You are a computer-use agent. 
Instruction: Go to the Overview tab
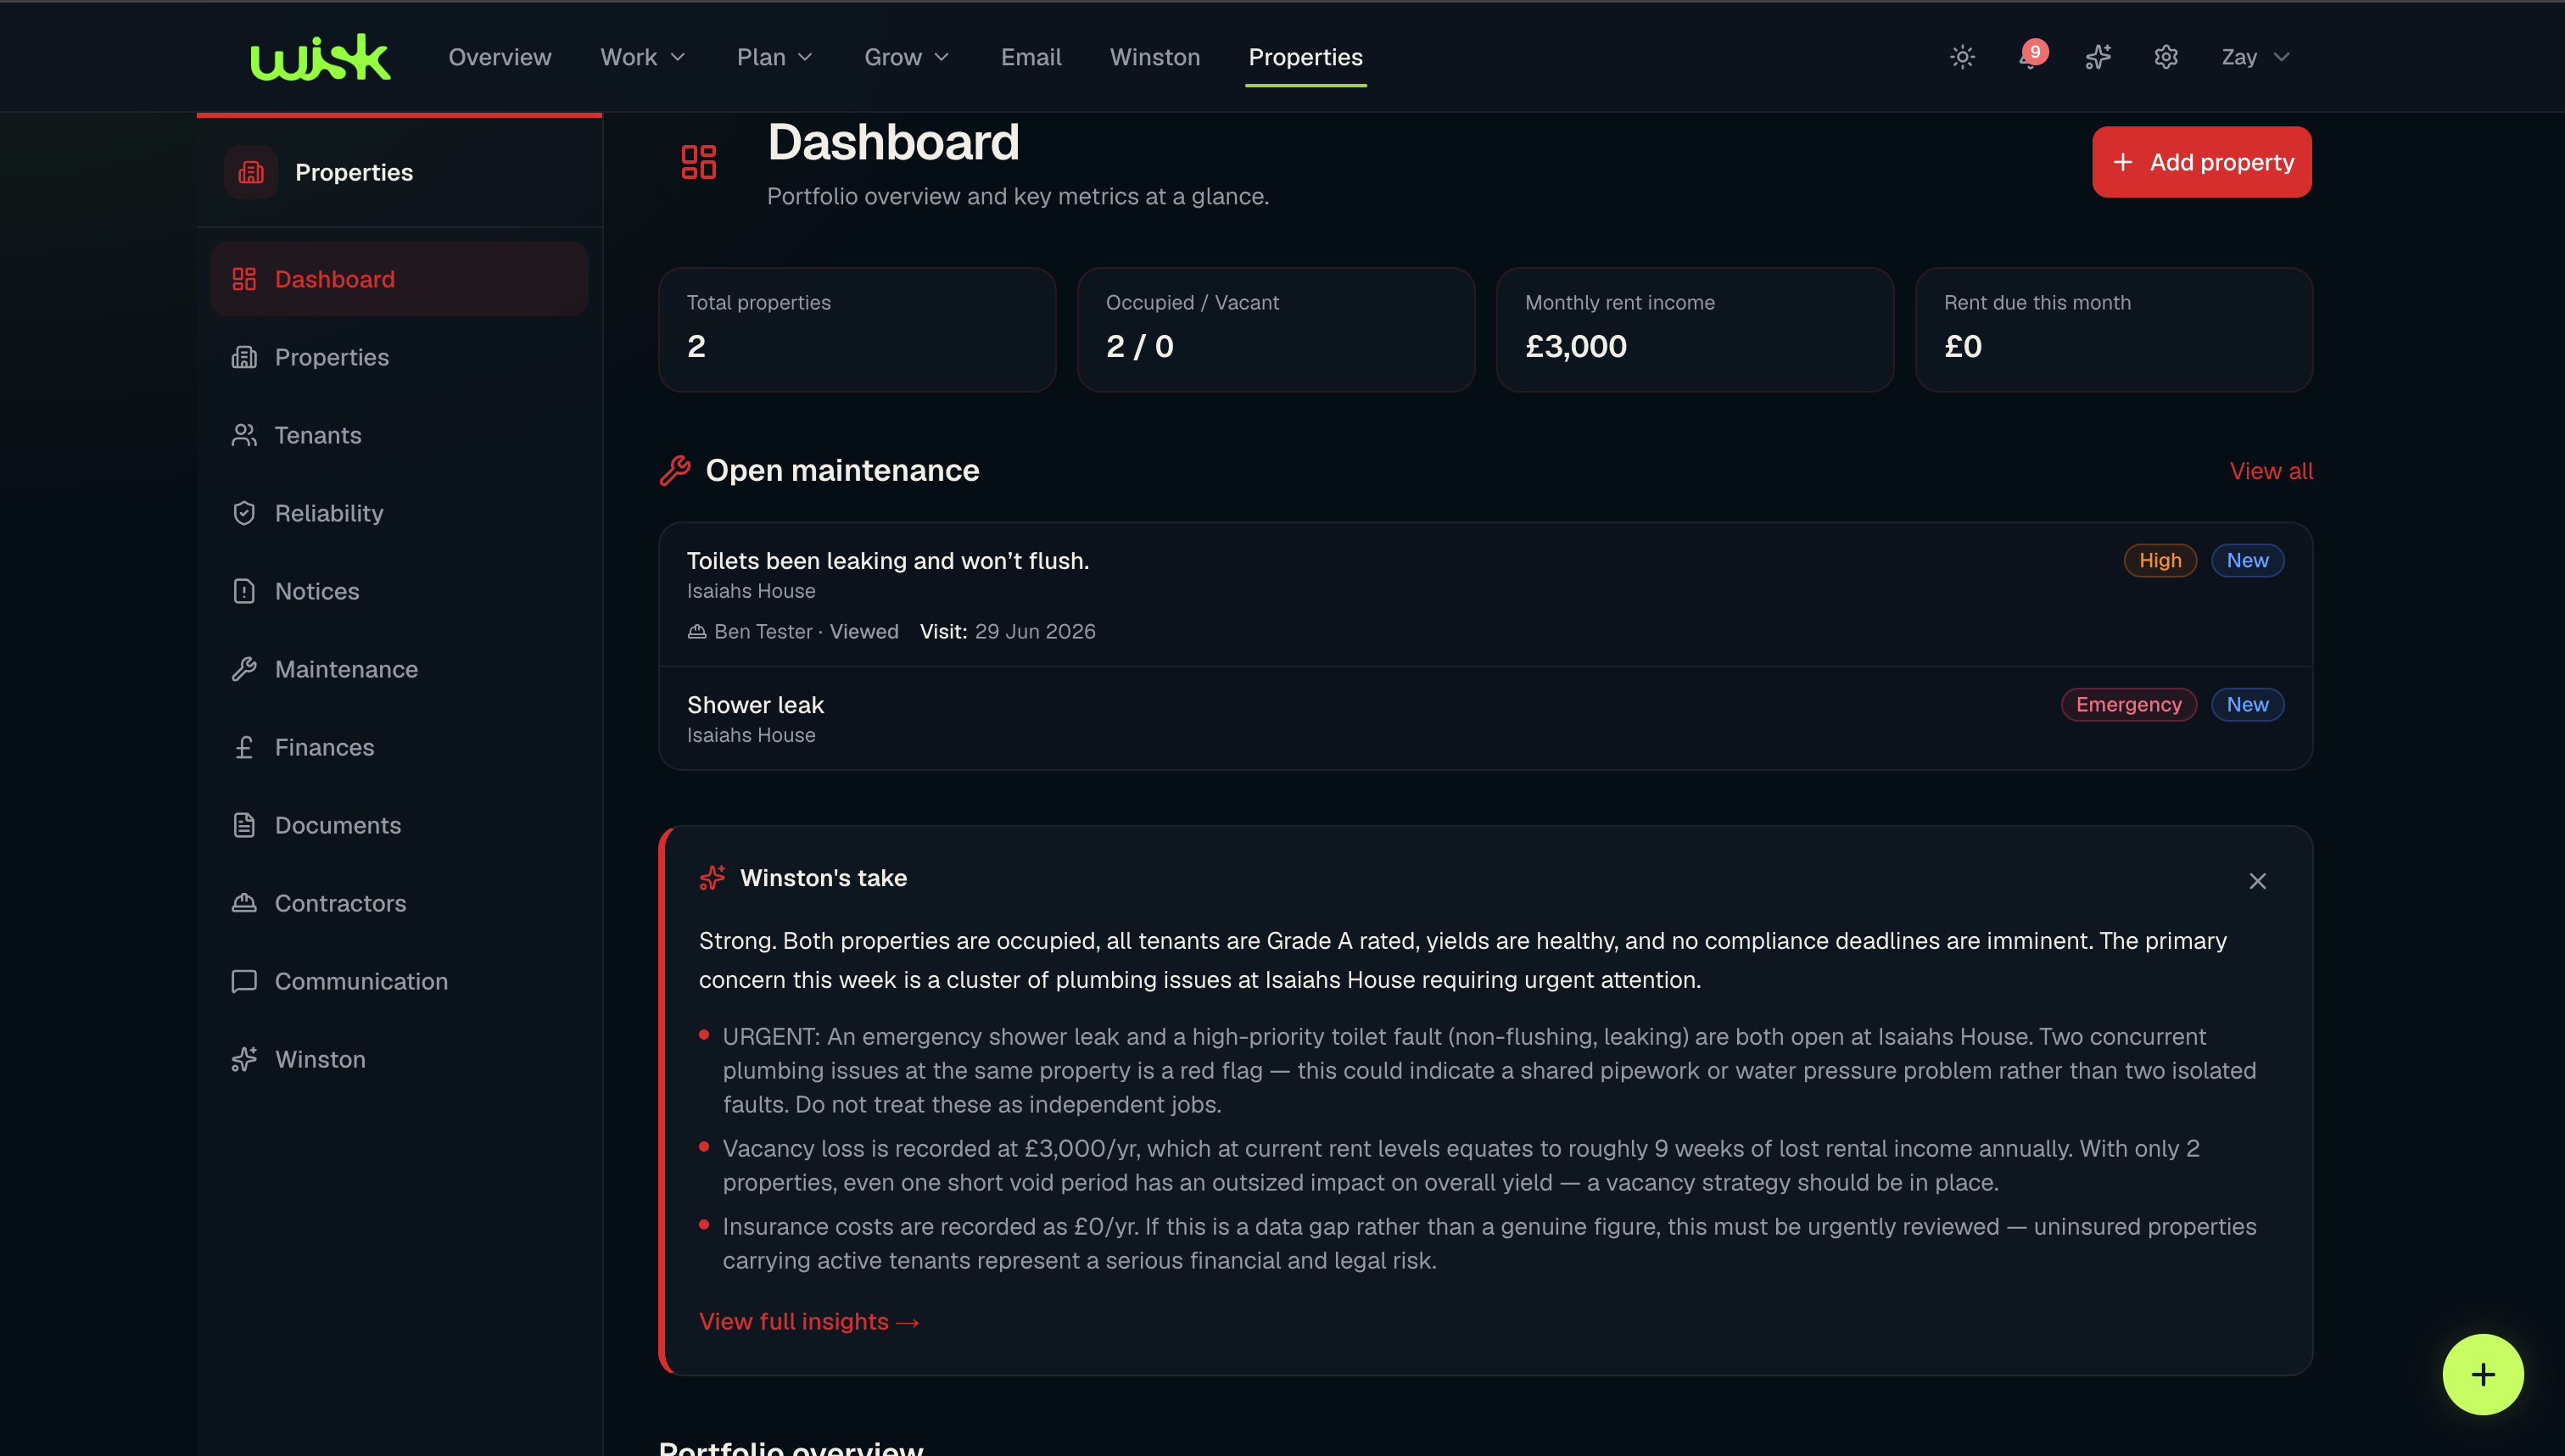tap(500, 57)
